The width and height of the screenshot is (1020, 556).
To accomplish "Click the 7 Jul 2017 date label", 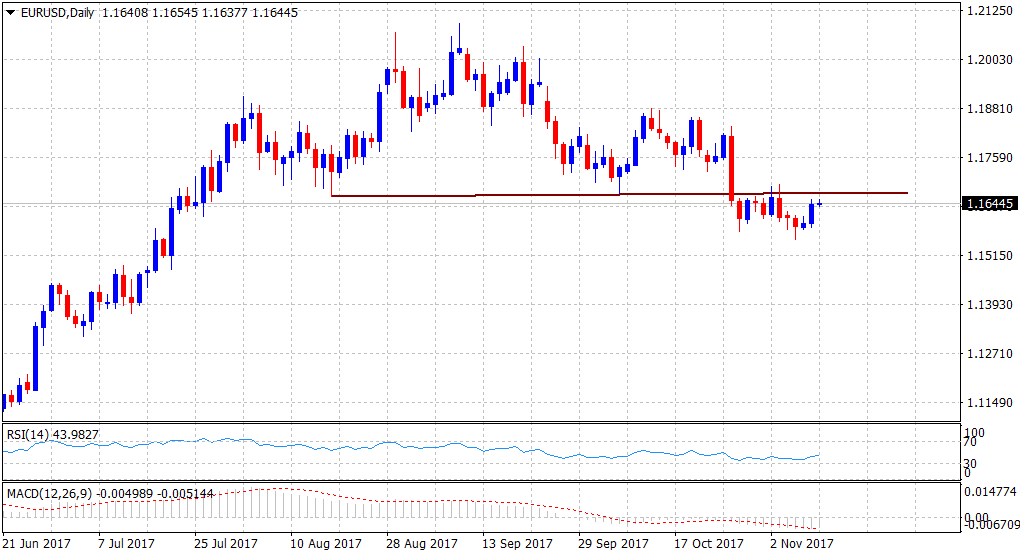I will 126,543.
